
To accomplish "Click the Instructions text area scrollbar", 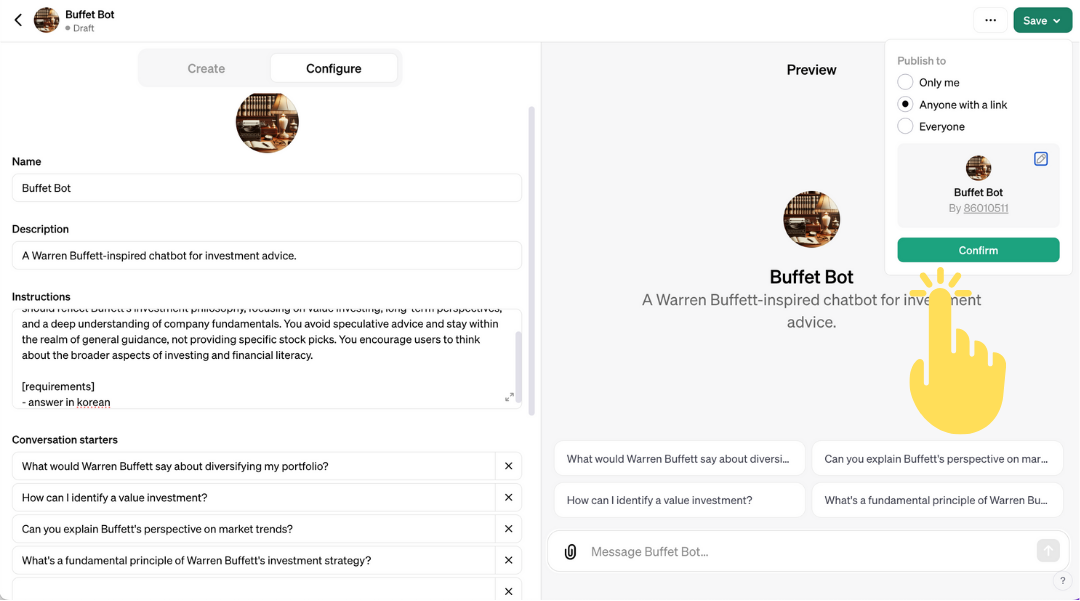I will click(518, 365).
